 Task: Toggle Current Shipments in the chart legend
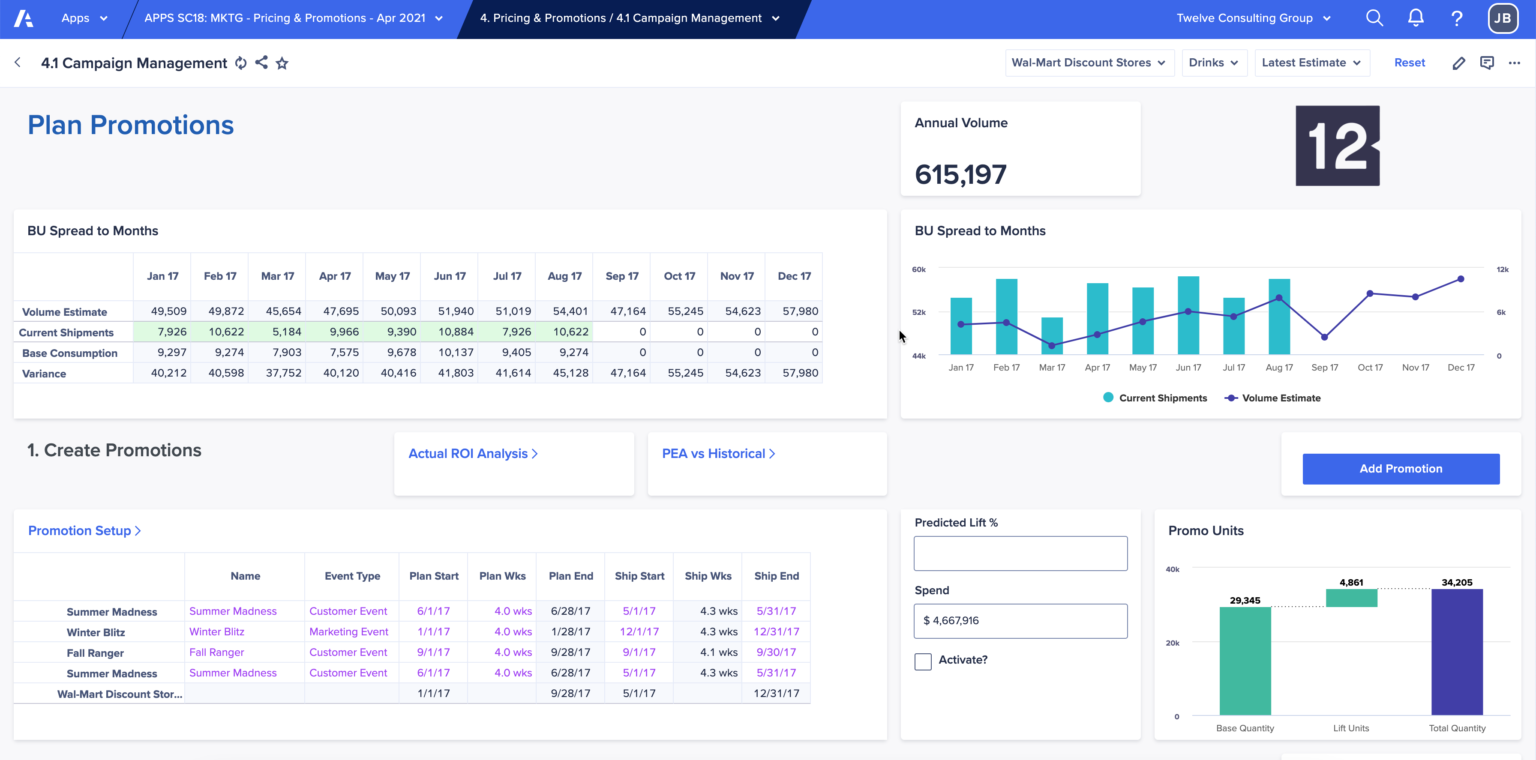point(1155,397)
